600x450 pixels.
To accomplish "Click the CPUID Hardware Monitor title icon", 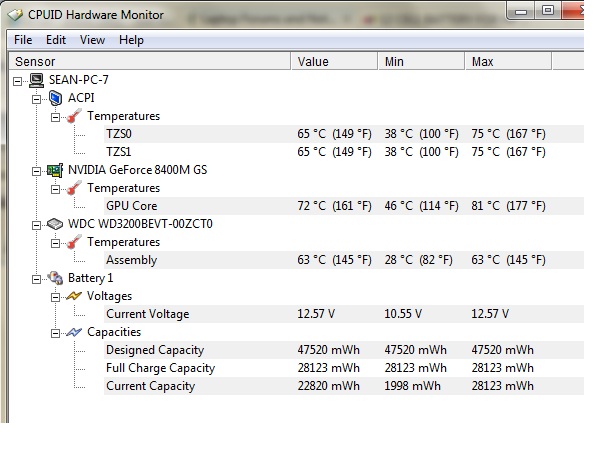I will pos(15,15).
